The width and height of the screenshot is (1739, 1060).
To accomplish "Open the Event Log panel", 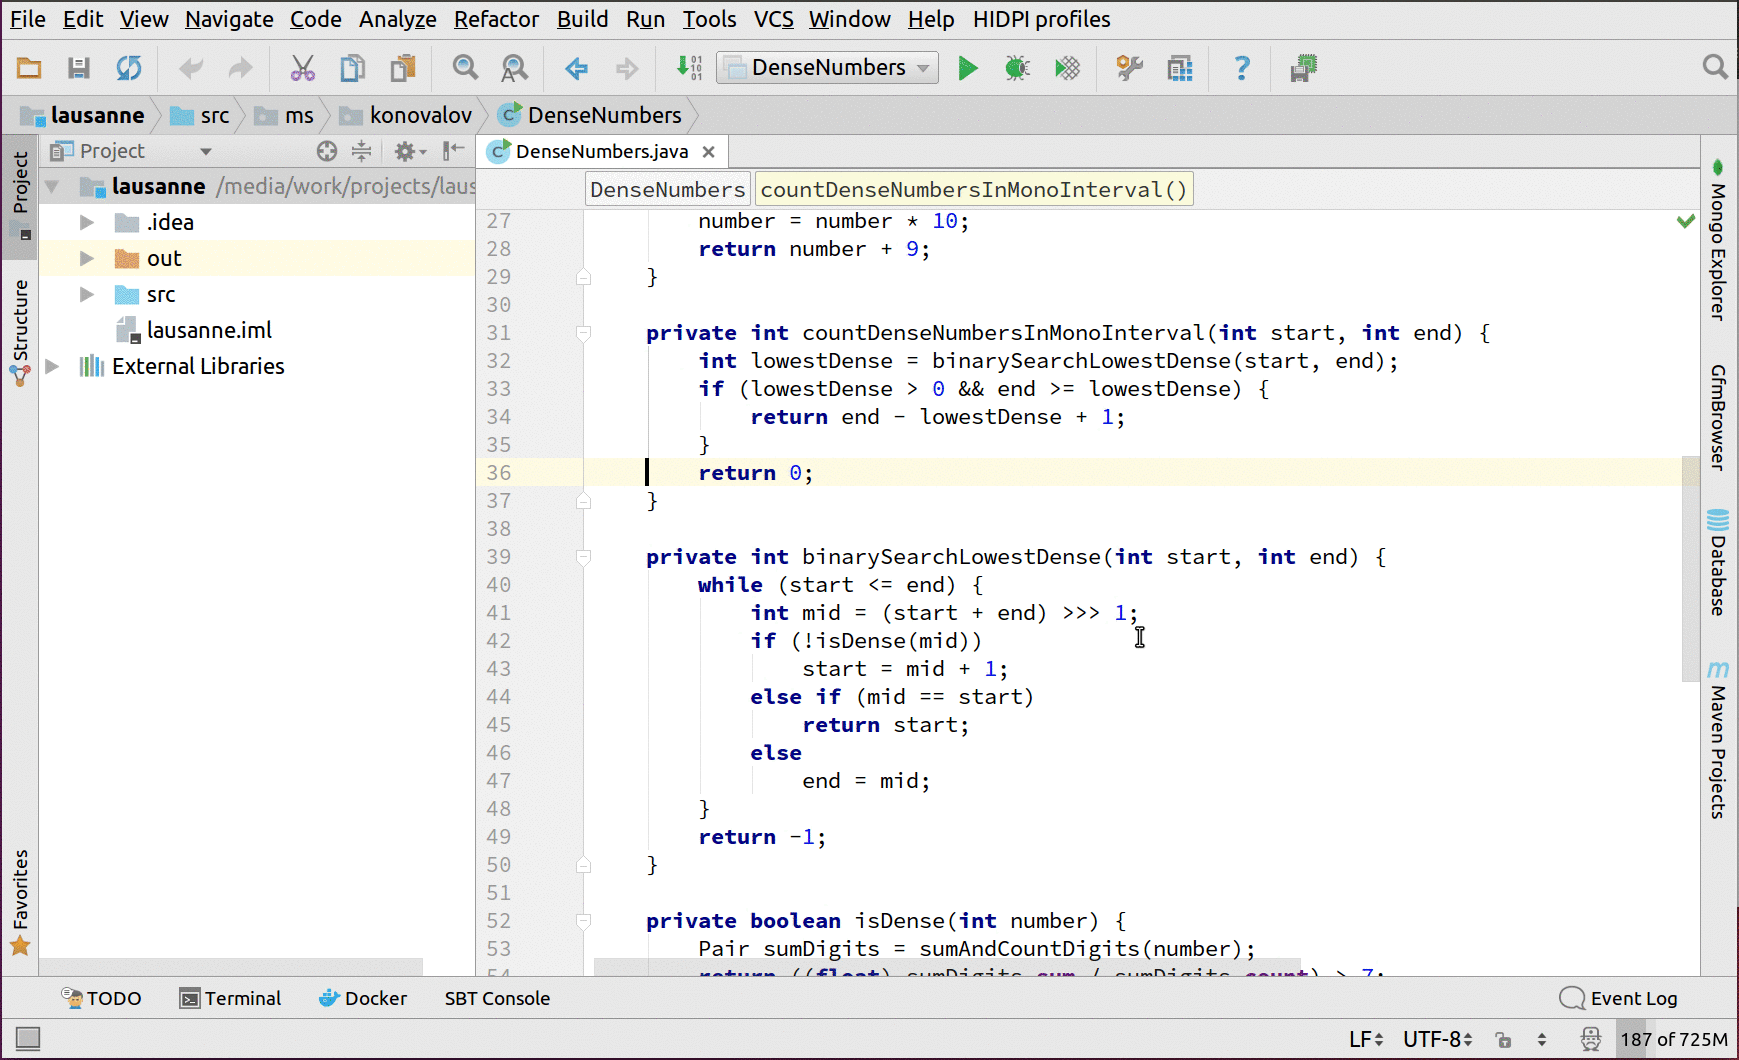I will tap(1619, 998).
